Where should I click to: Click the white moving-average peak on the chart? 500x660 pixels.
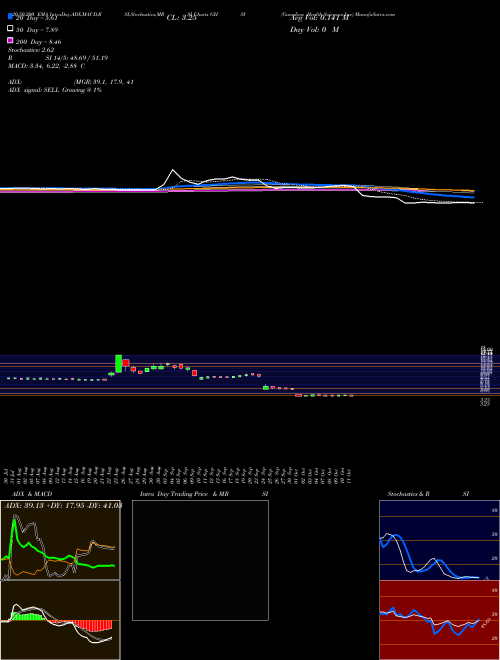point(173,170)
